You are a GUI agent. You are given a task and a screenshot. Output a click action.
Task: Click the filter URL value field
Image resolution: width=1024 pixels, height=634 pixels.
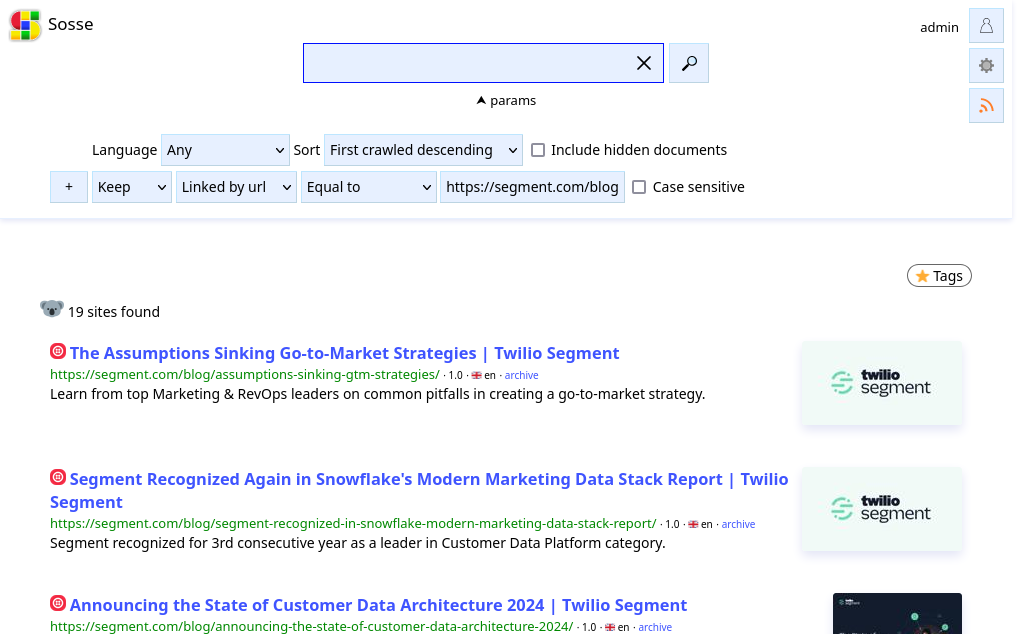point(532,187)
